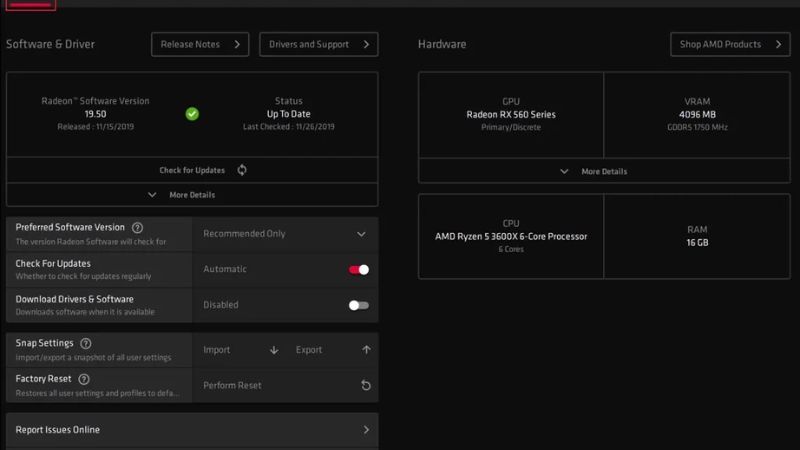The image size is (800, 450).
Task: Click the green Up To Date checkmark icon
Action: click(x=192, y=113)
